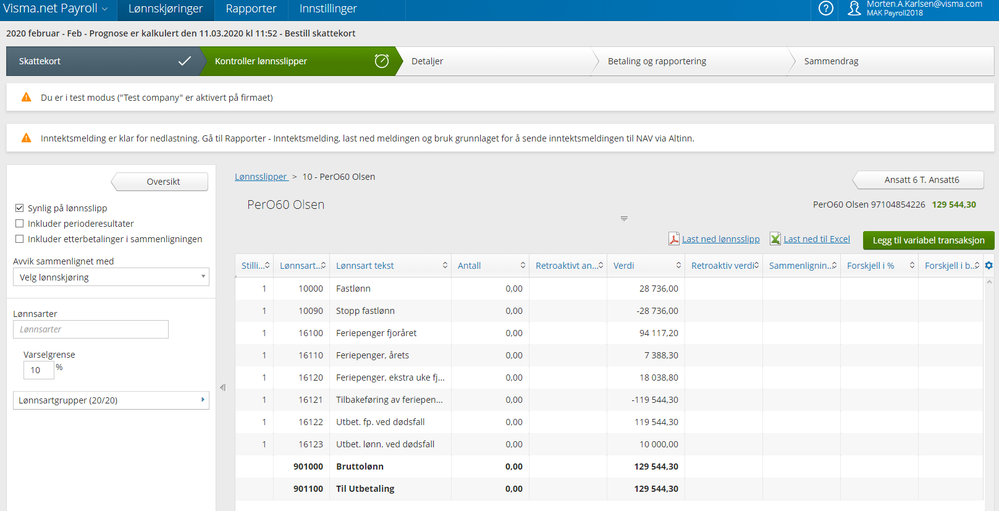The width and height of the screenshot is (999, 511).
Task: Click Legg til variabel transaksjon button
Action: pos(928,240)
